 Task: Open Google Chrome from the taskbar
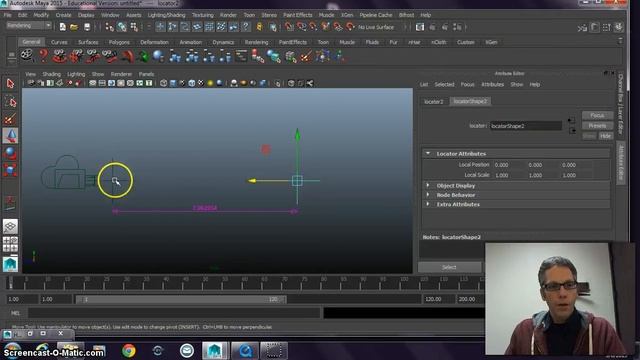129,351
